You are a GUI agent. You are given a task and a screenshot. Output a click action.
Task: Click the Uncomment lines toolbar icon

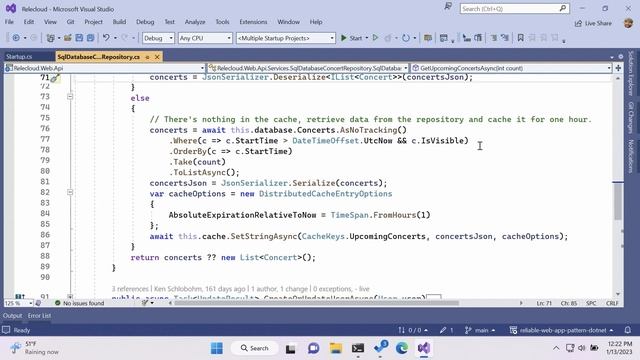point(505,38)
